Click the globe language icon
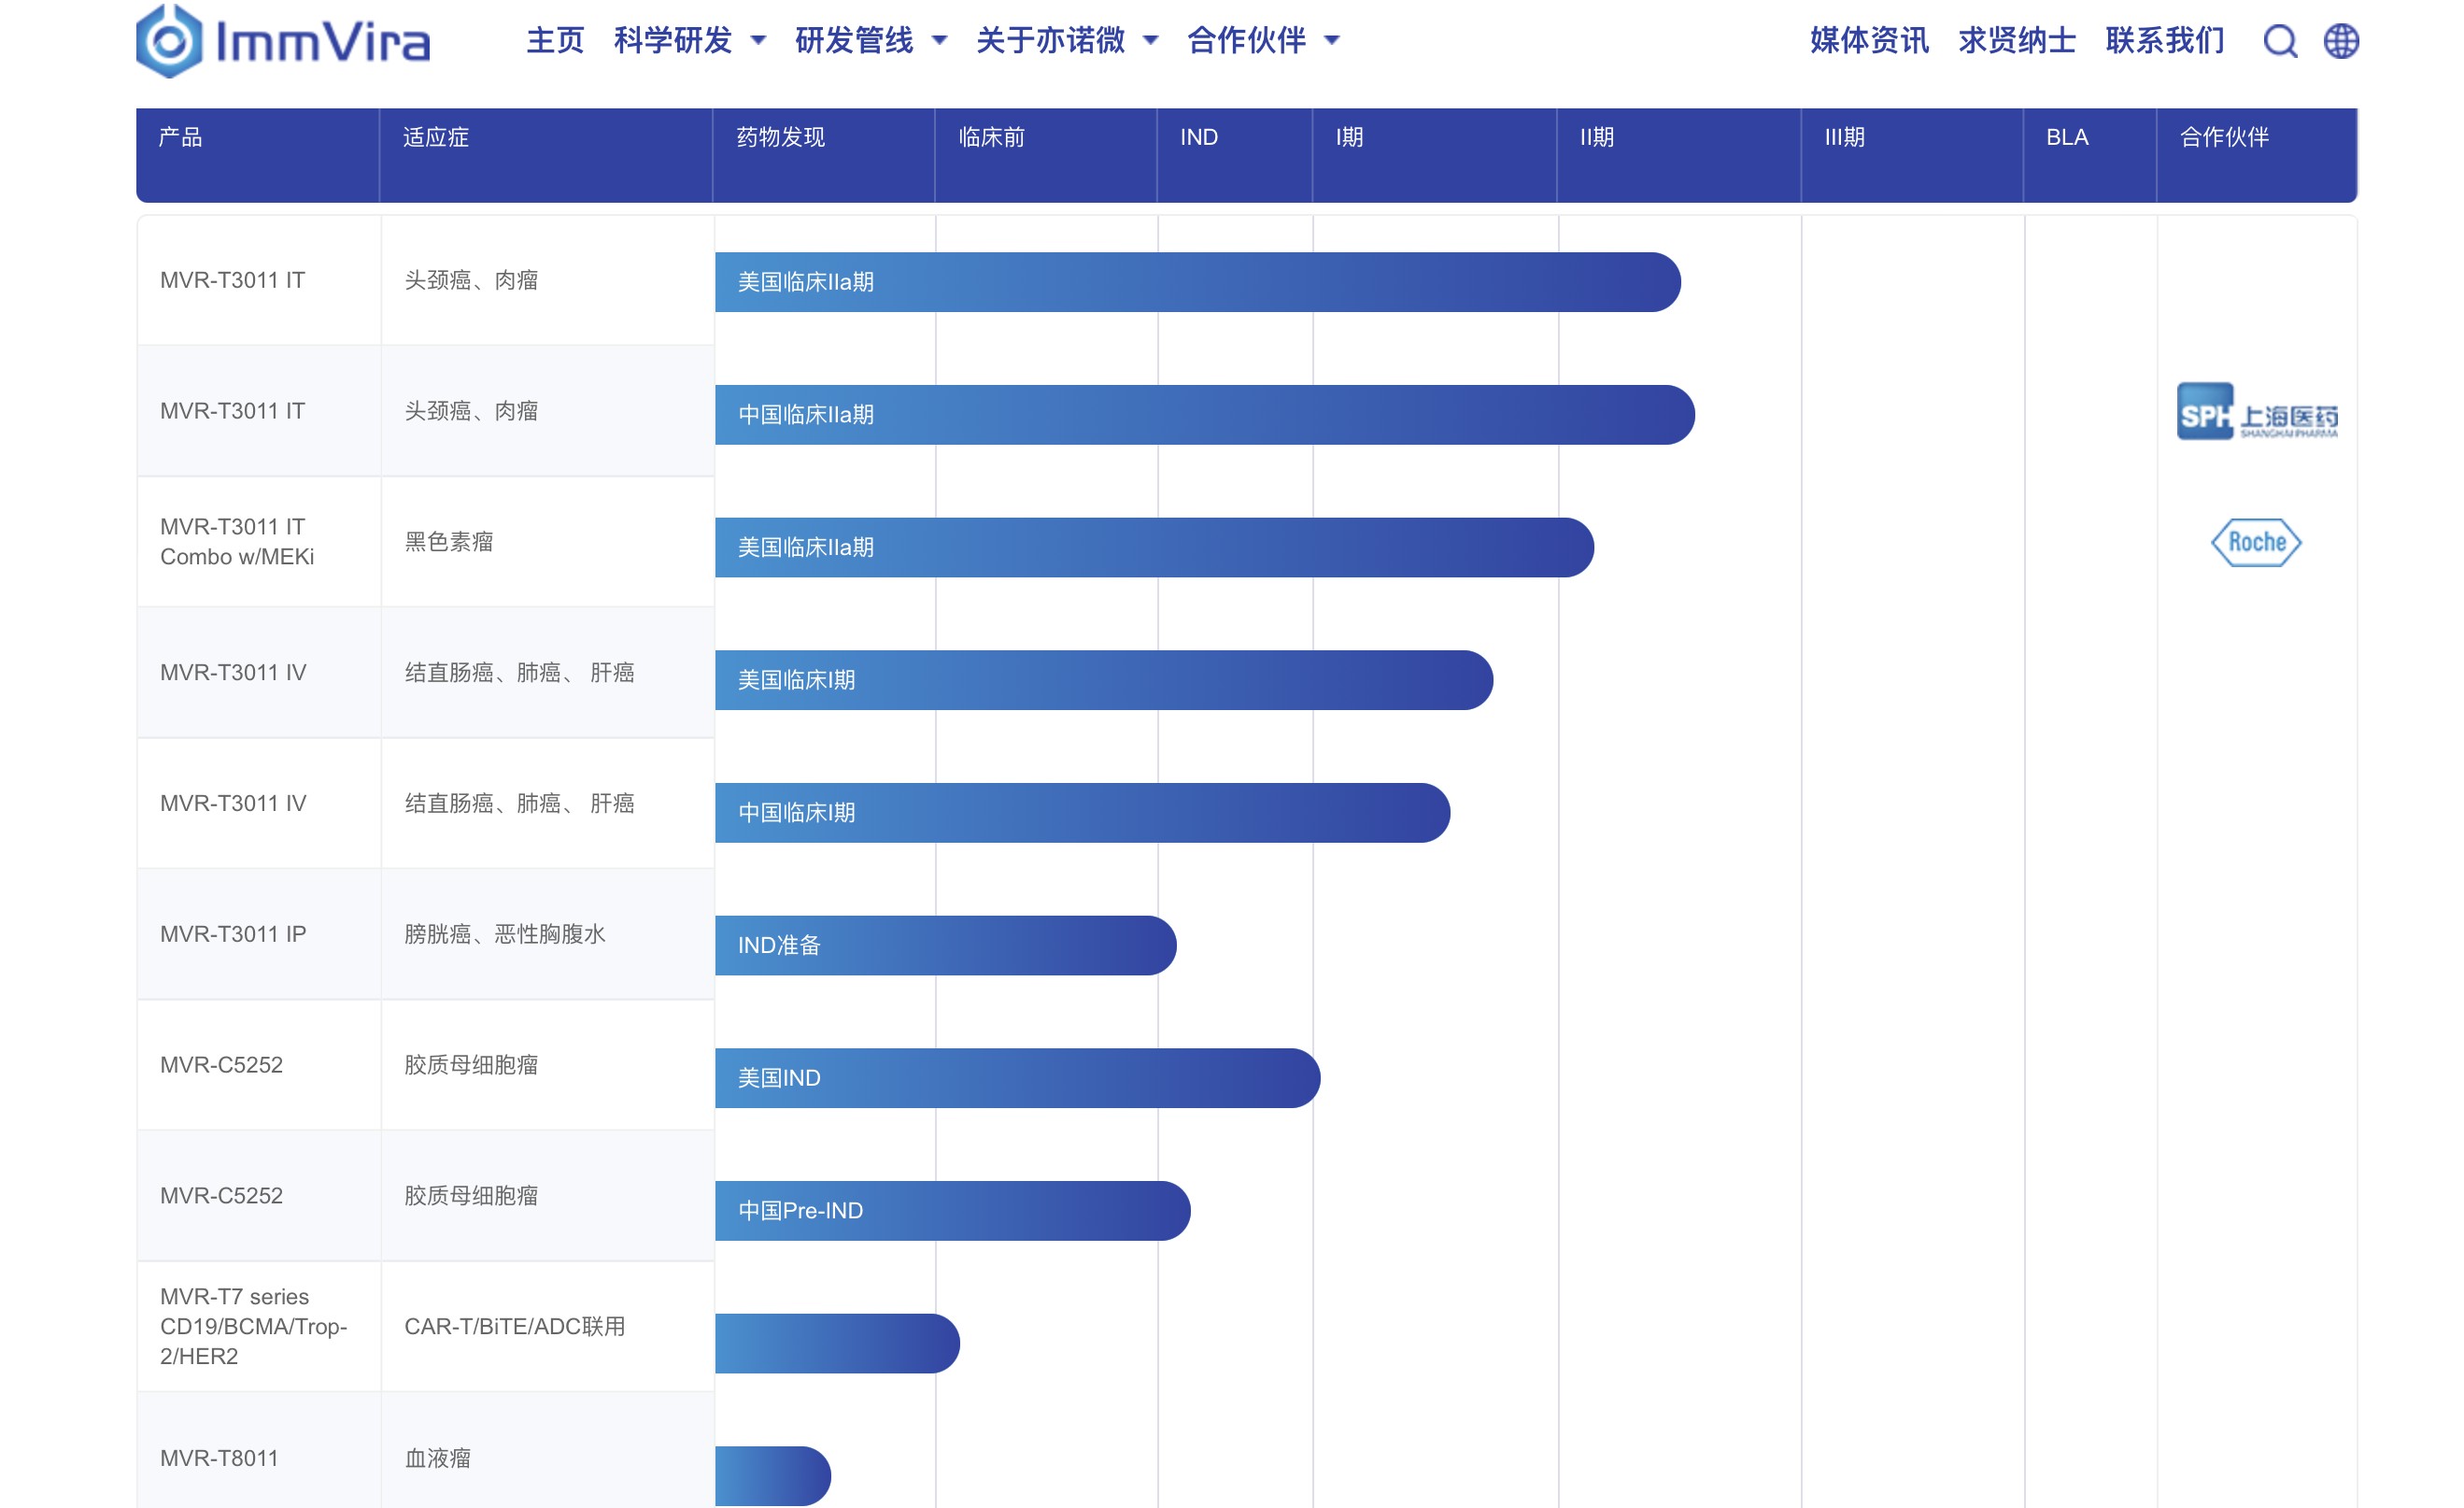Screen dimensions: 2464x1508 pos(2340,41)
